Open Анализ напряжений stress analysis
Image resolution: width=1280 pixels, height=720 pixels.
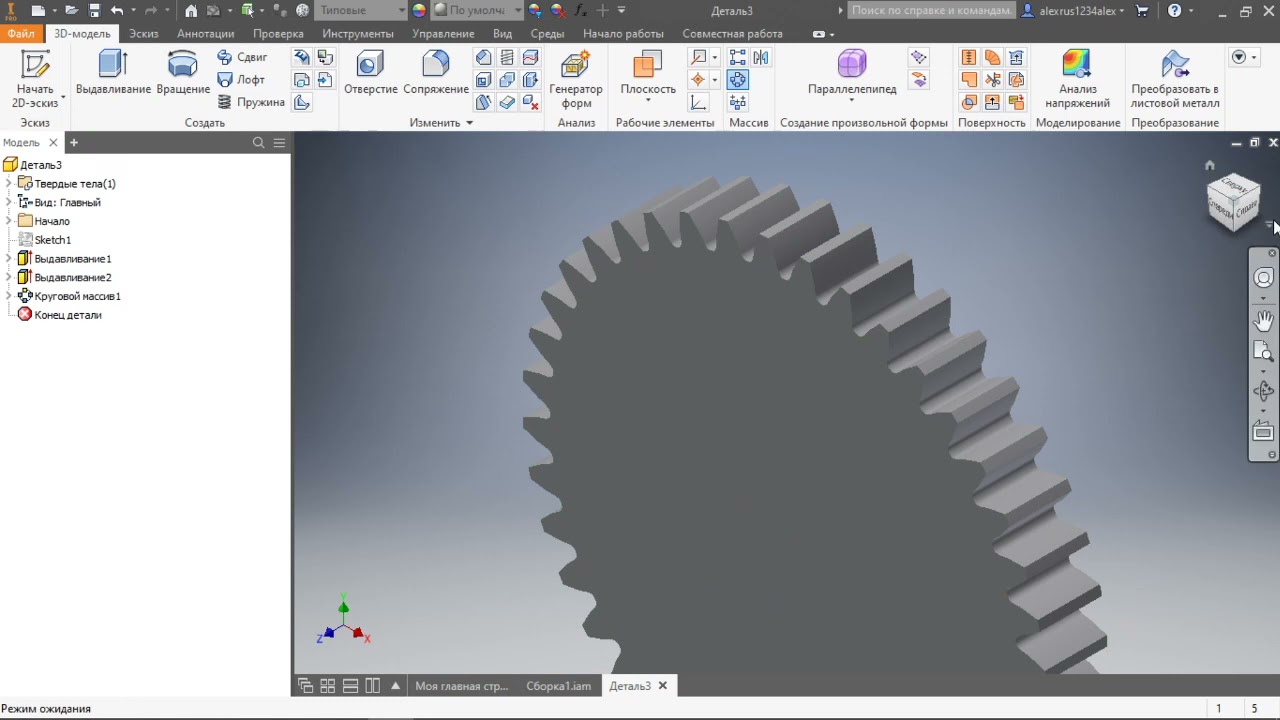coord(1076,79)
